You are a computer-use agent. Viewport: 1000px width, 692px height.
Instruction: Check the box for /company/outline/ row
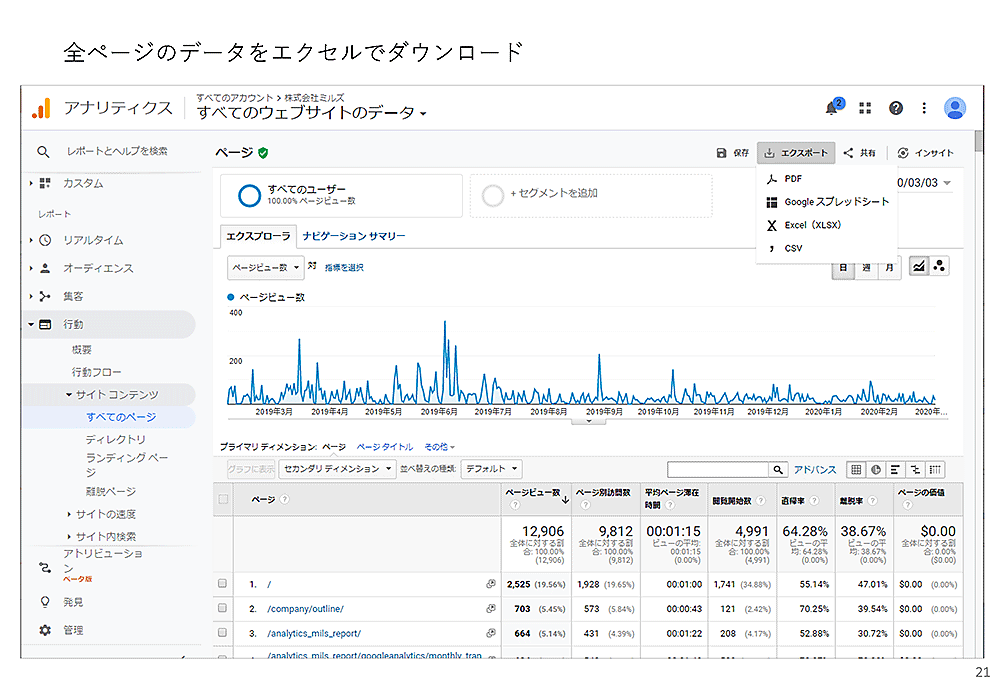coord(223,608)
